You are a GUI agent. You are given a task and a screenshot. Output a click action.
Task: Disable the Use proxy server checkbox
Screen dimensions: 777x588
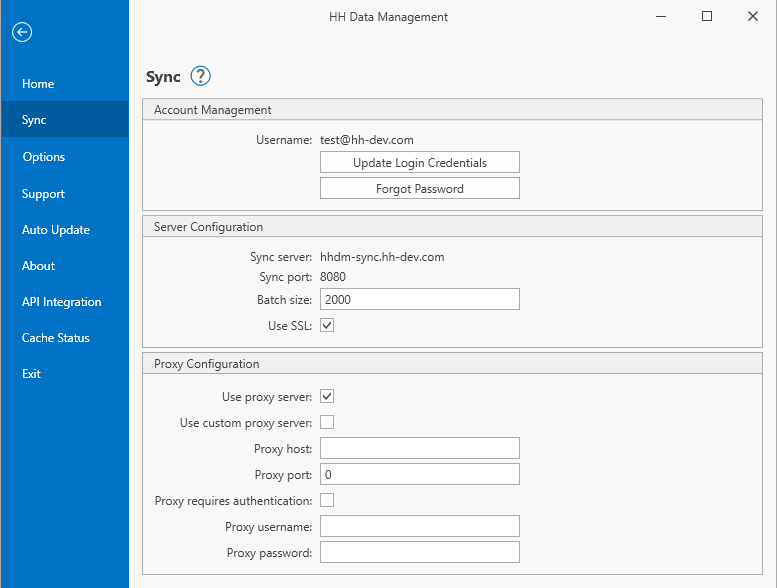[x=327, y=397]
